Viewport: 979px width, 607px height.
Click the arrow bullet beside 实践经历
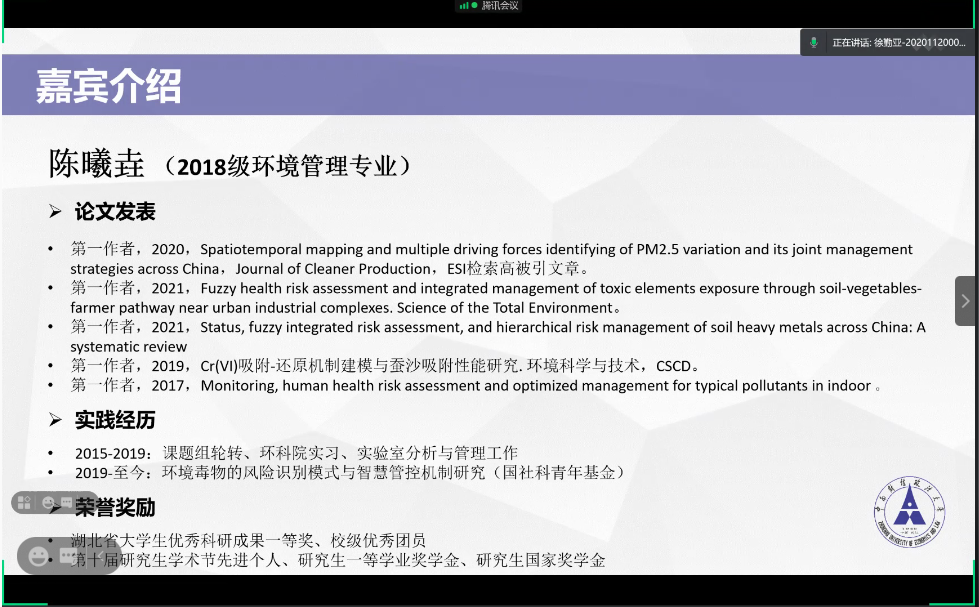56,420
